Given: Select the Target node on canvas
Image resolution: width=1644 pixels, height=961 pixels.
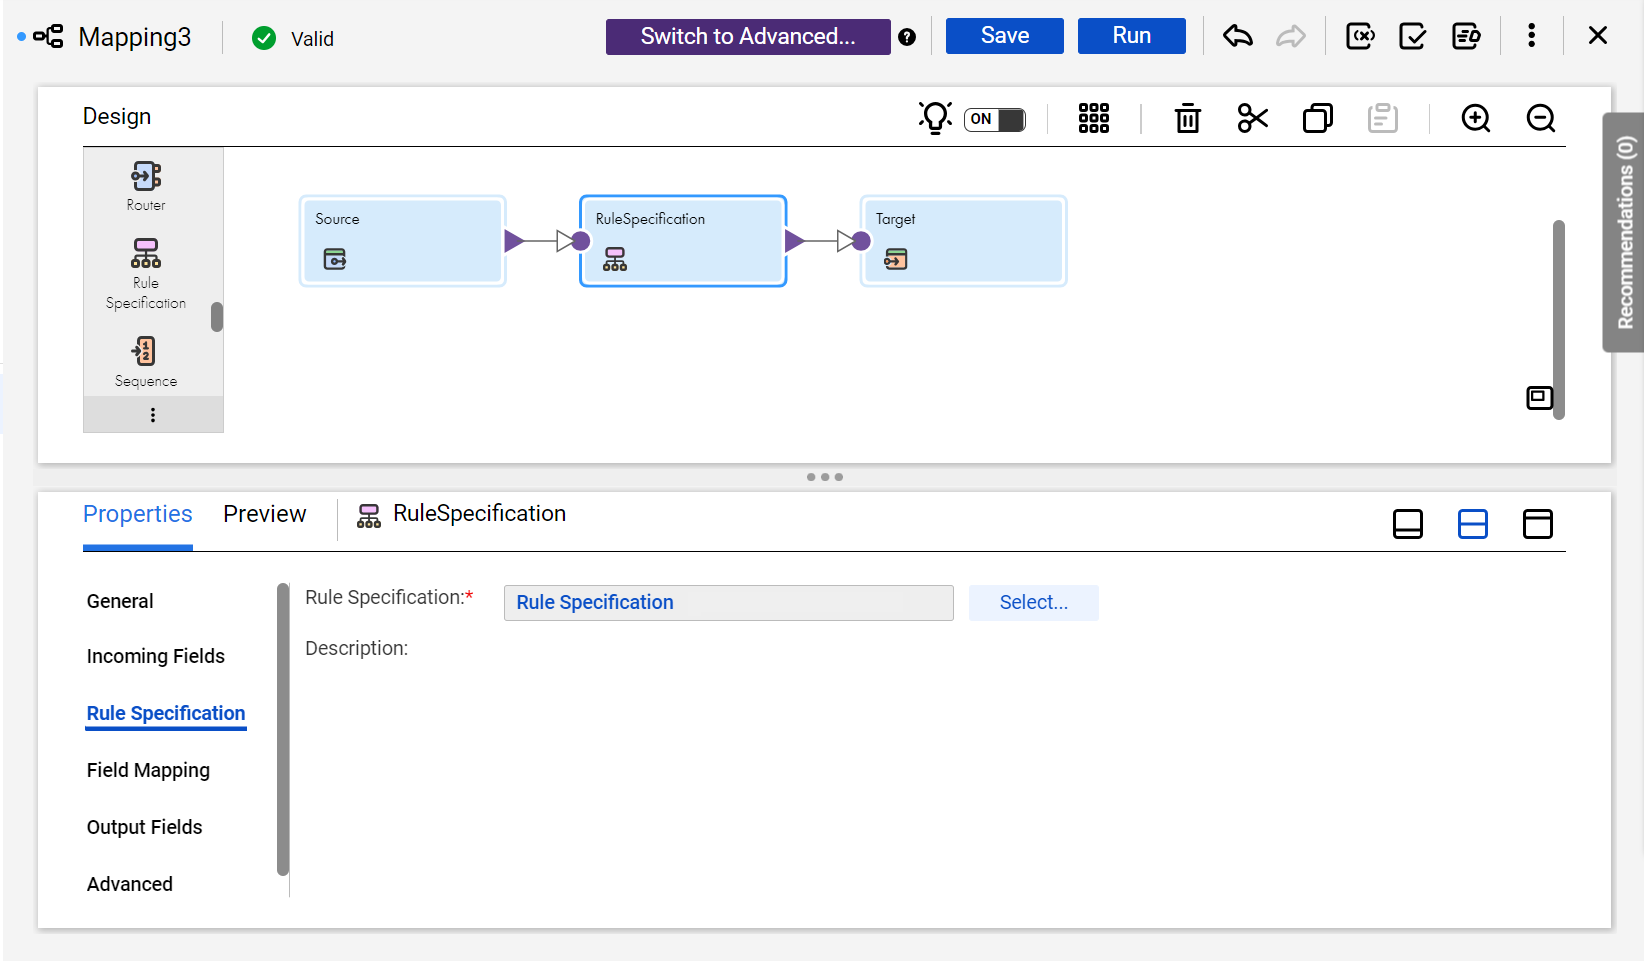Looking at the screenshot, I should (x=963, y=241).
